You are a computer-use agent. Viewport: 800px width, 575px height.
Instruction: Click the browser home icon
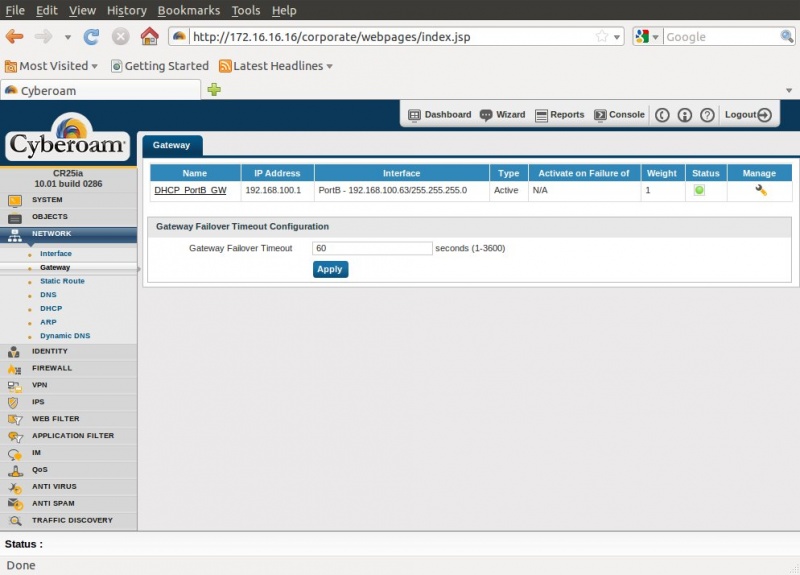coord(149,37)
